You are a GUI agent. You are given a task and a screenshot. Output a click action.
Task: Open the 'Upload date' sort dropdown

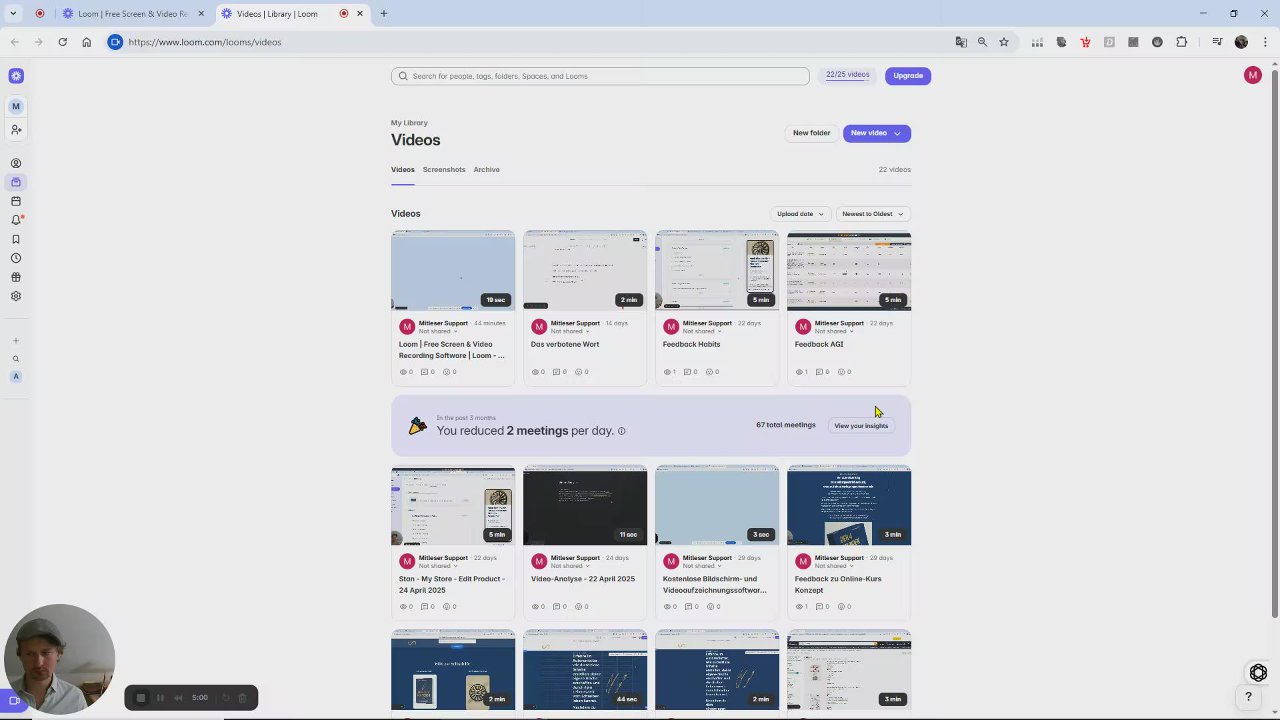click(x=800, y=214)
